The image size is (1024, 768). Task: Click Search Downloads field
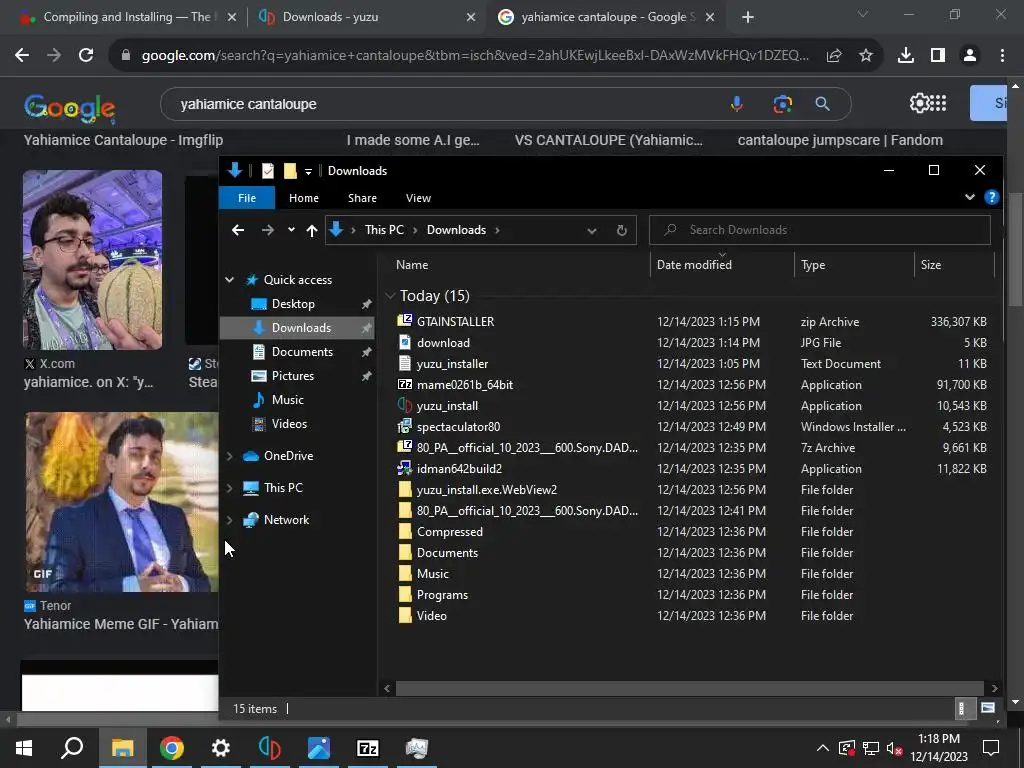tap(820, 230)
